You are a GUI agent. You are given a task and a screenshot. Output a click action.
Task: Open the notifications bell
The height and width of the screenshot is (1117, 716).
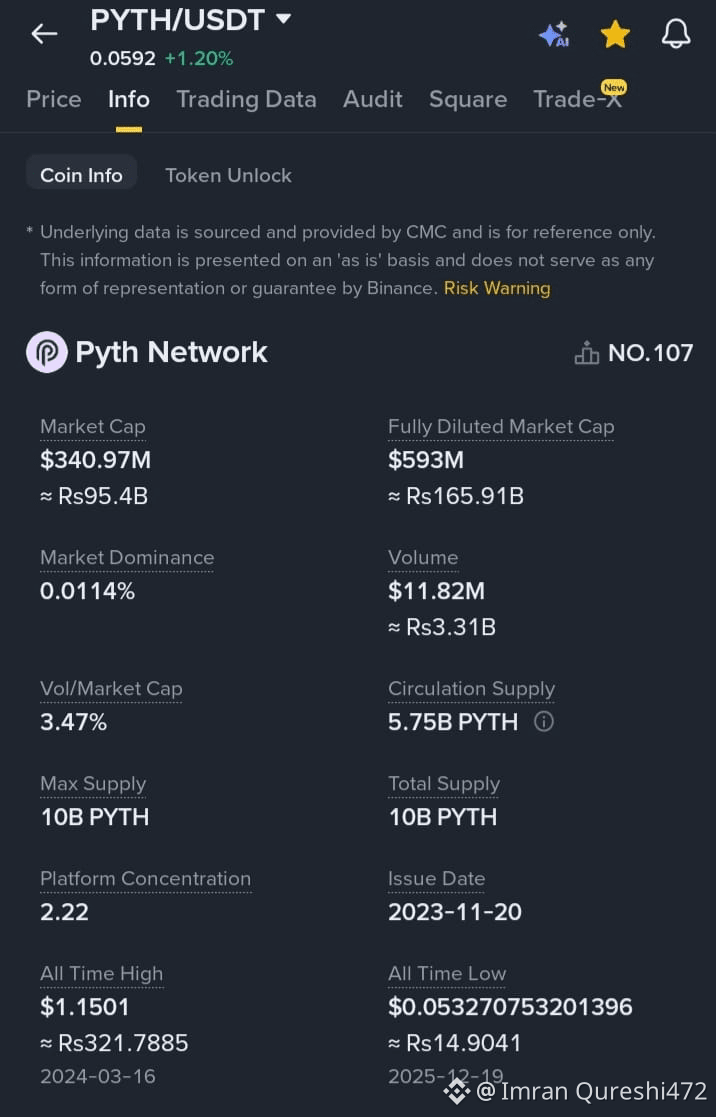point(676,33)
